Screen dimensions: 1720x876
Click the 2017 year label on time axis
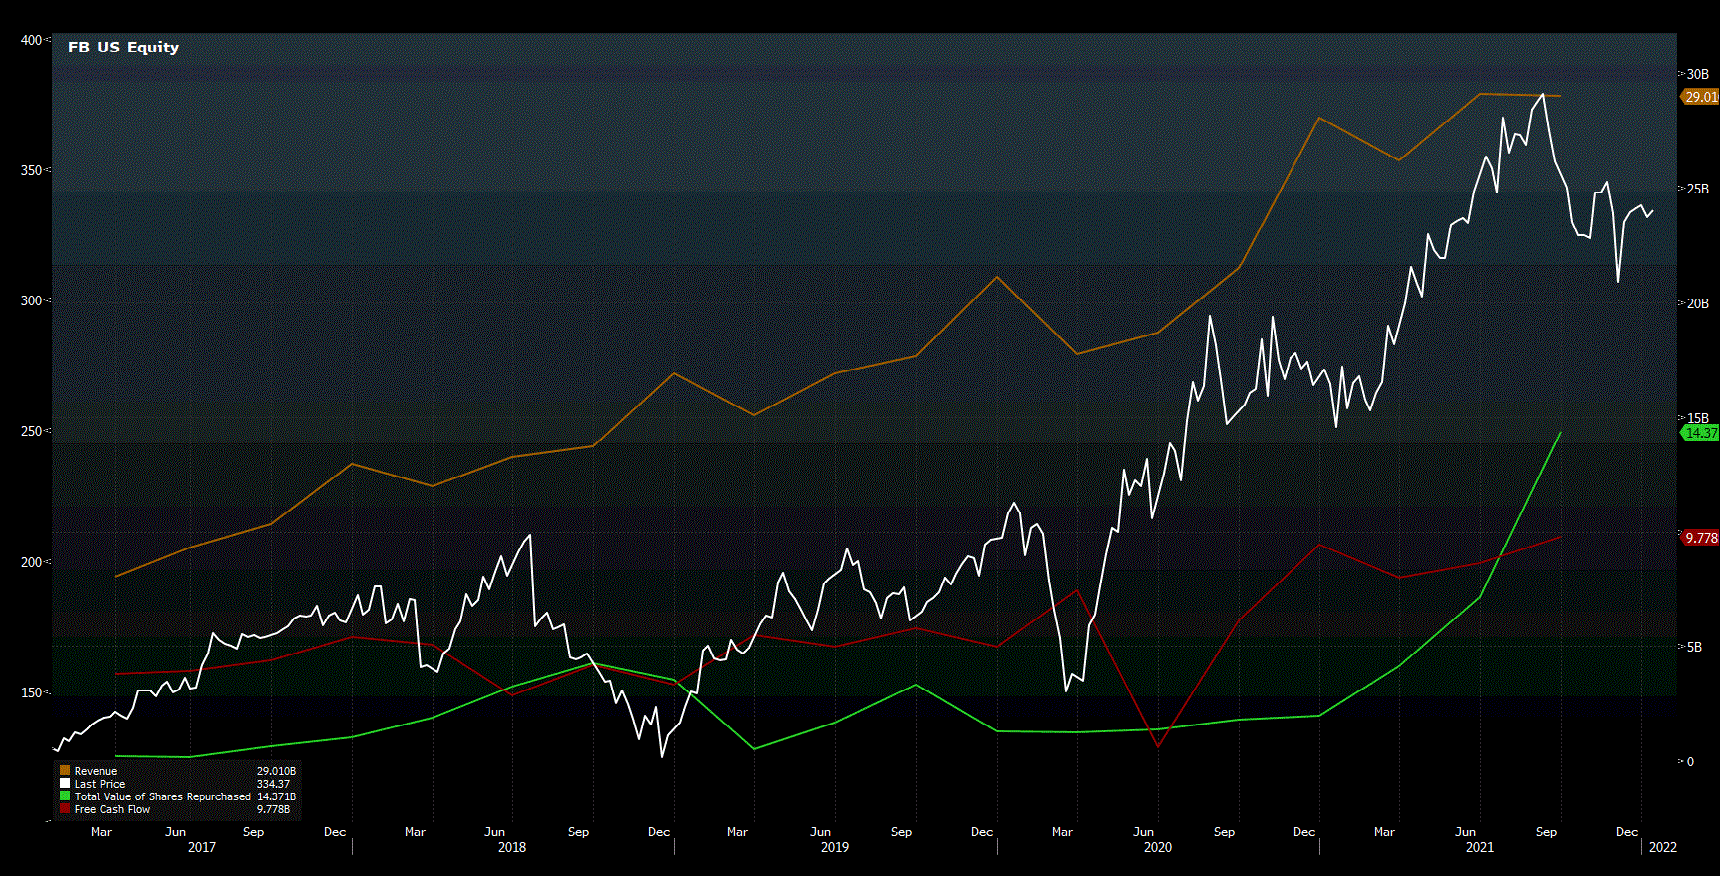(x=202, y=847)
